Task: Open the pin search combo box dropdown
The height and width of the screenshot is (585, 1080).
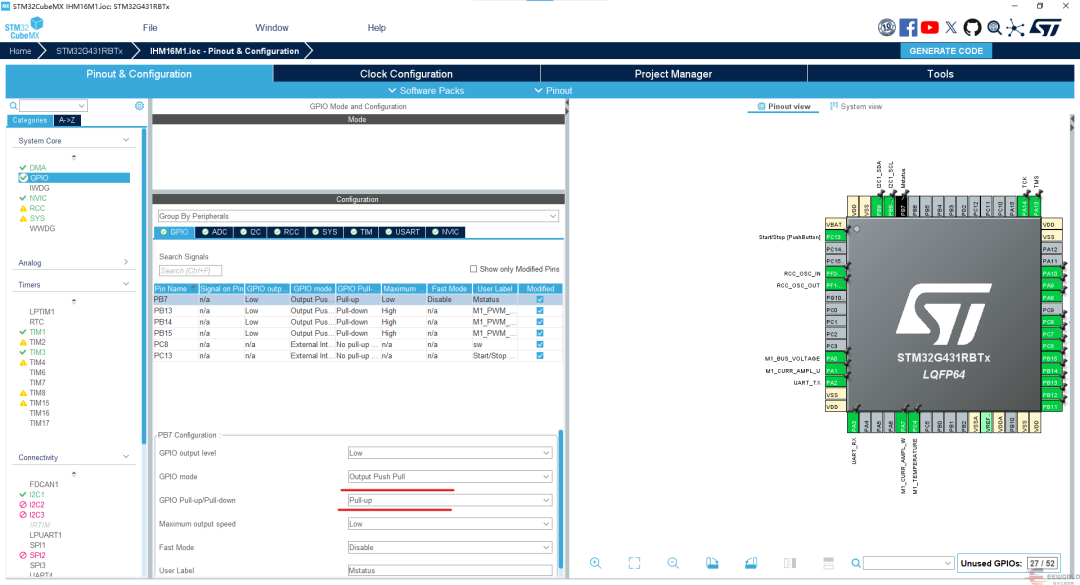Action: pyautogui.click(x=947, y=564)
